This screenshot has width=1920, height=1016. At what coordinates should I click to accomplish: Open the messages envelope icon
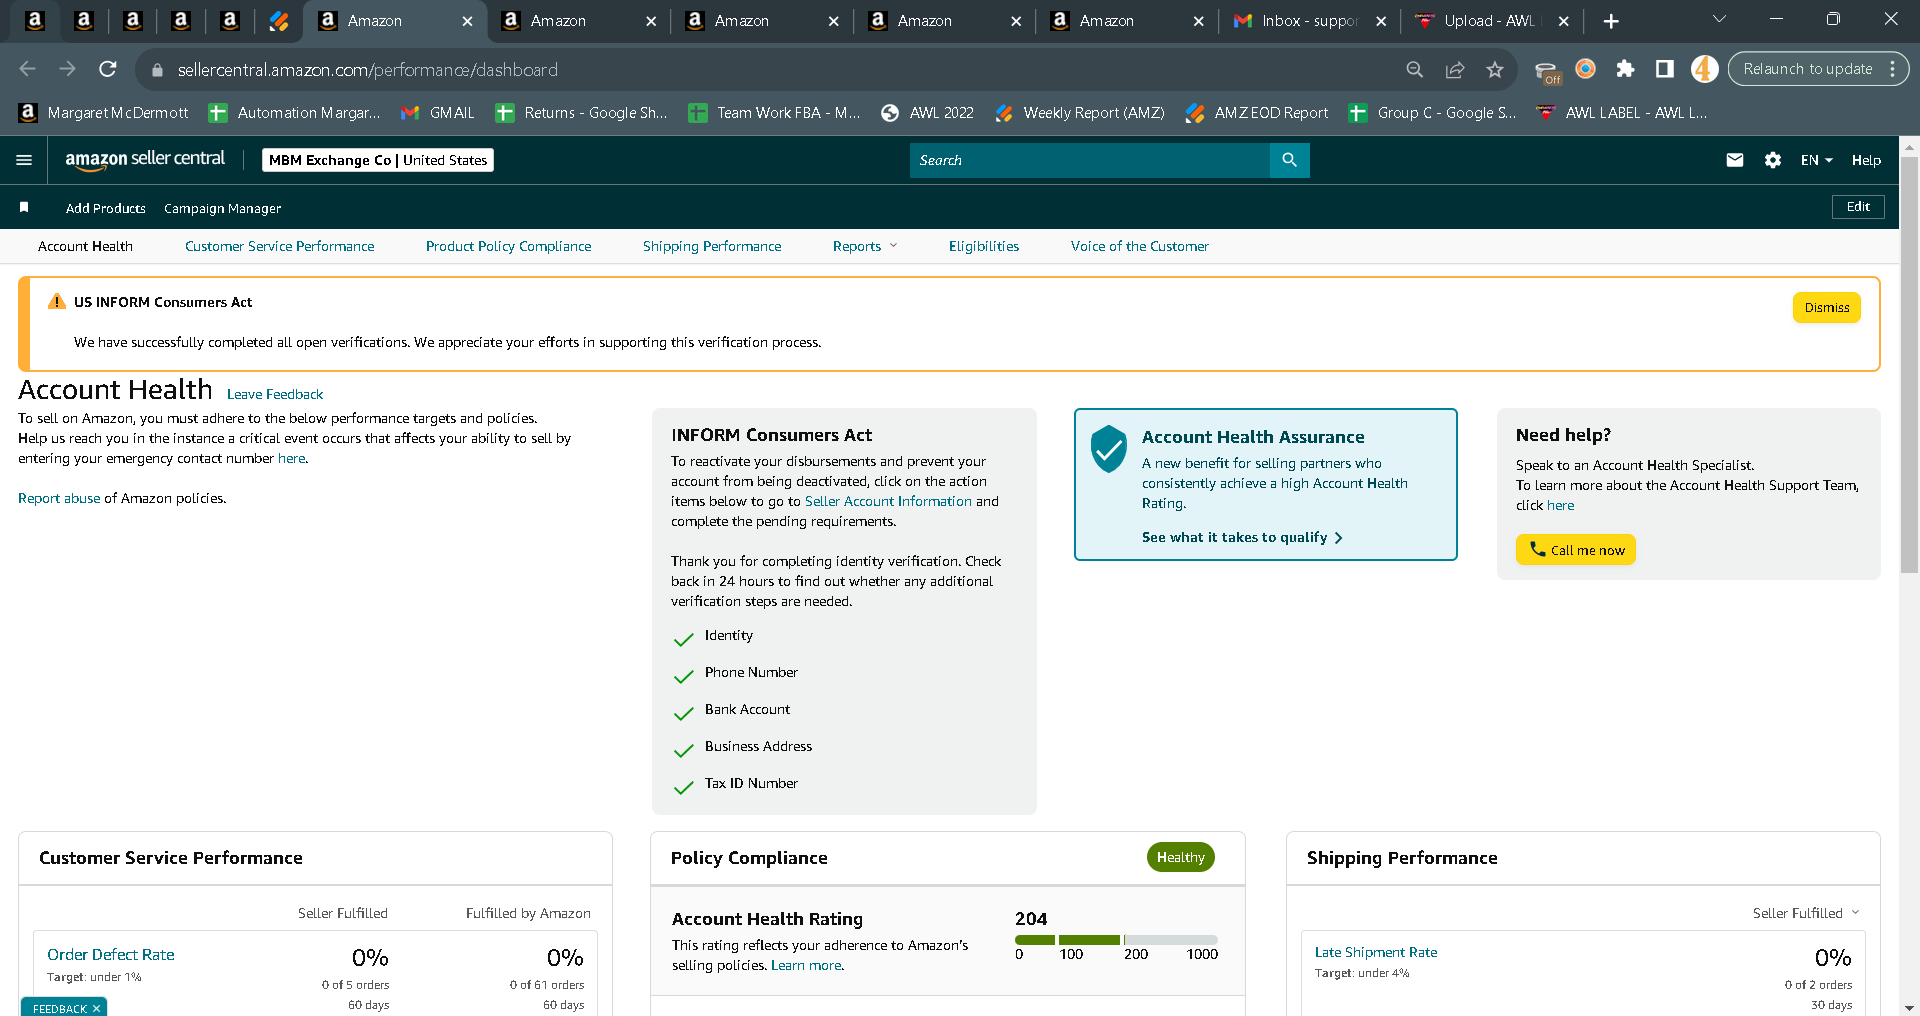click(x=1735, y=160)
